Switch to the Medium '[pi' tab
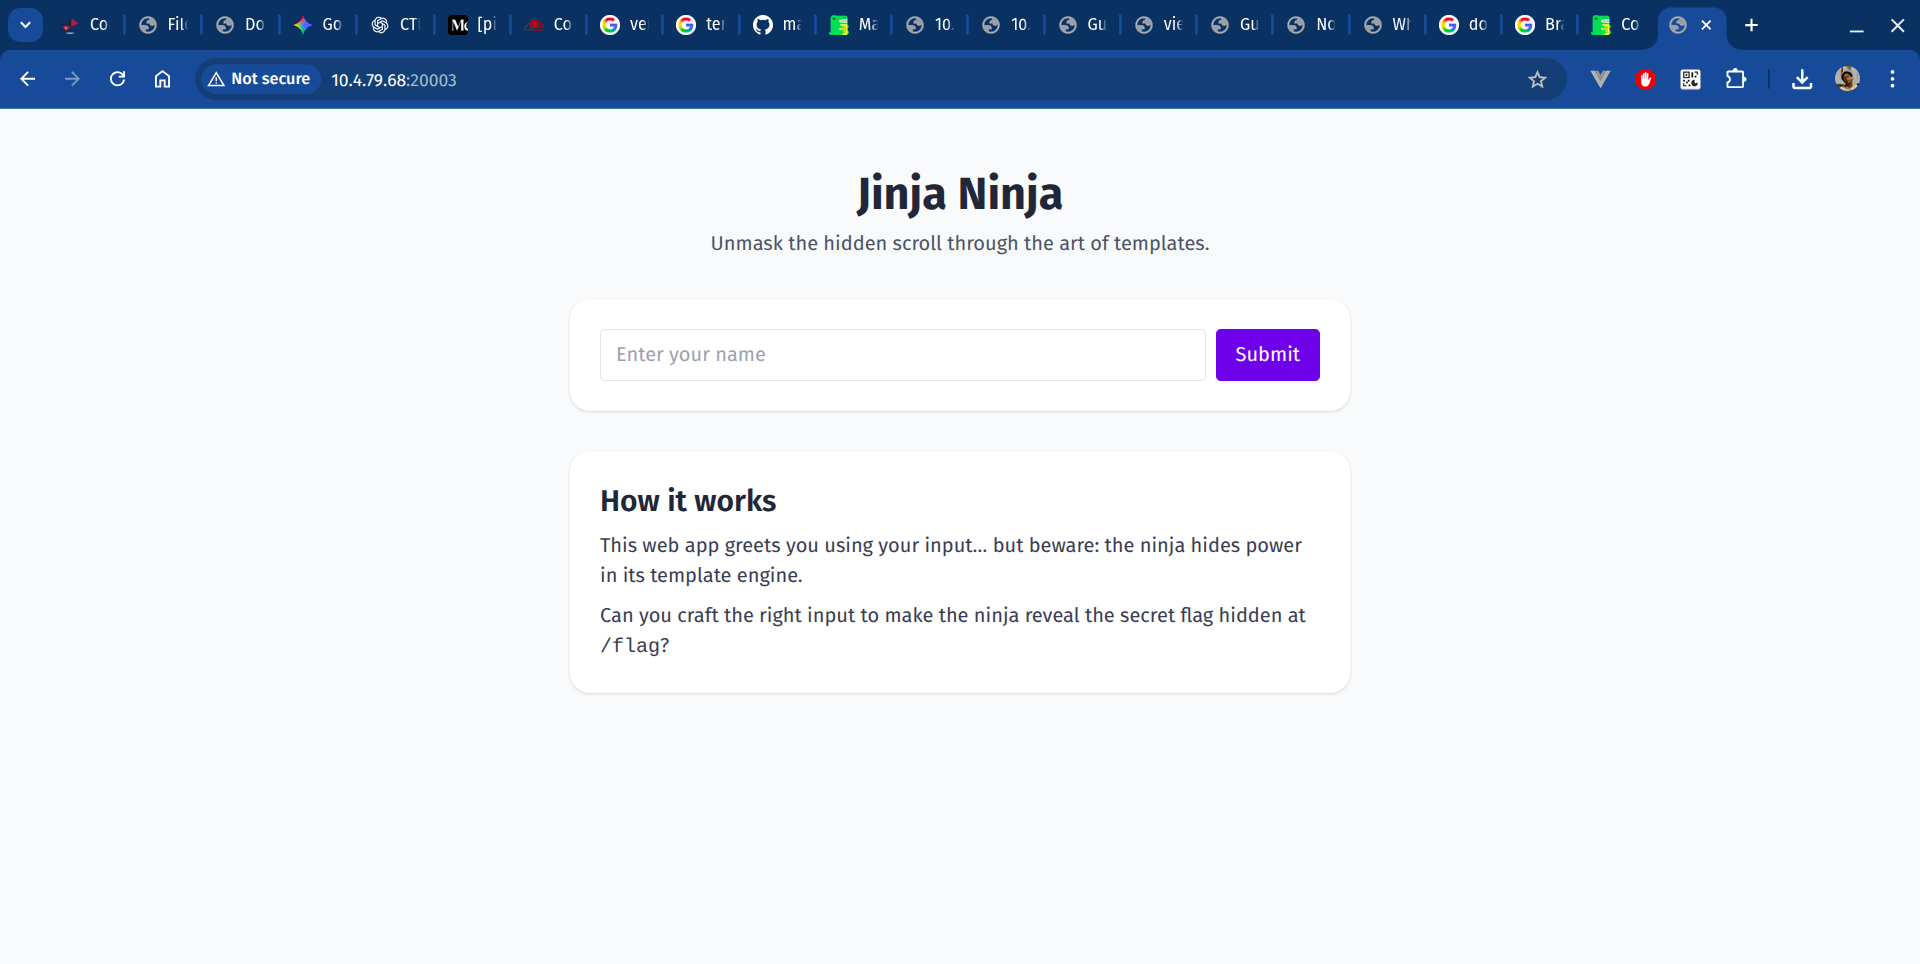The width and height of the screenshot is (1920, 964). tap(472, 25)
